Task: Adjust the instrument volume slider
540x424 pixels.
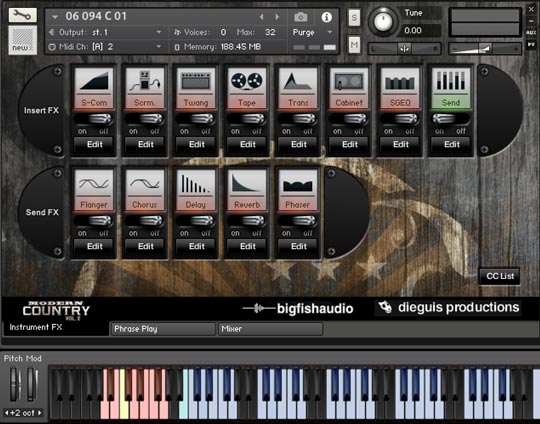Action: pyautogui.click(x=485, y=49)
